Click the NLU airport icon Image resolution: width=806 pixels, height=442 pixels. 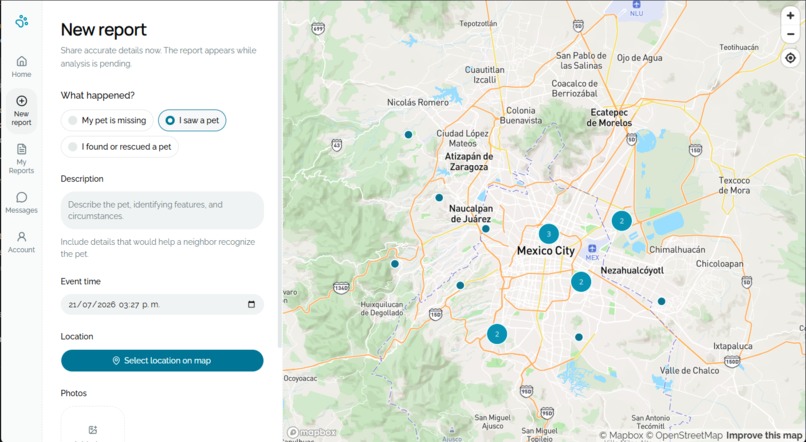(636, 5)
